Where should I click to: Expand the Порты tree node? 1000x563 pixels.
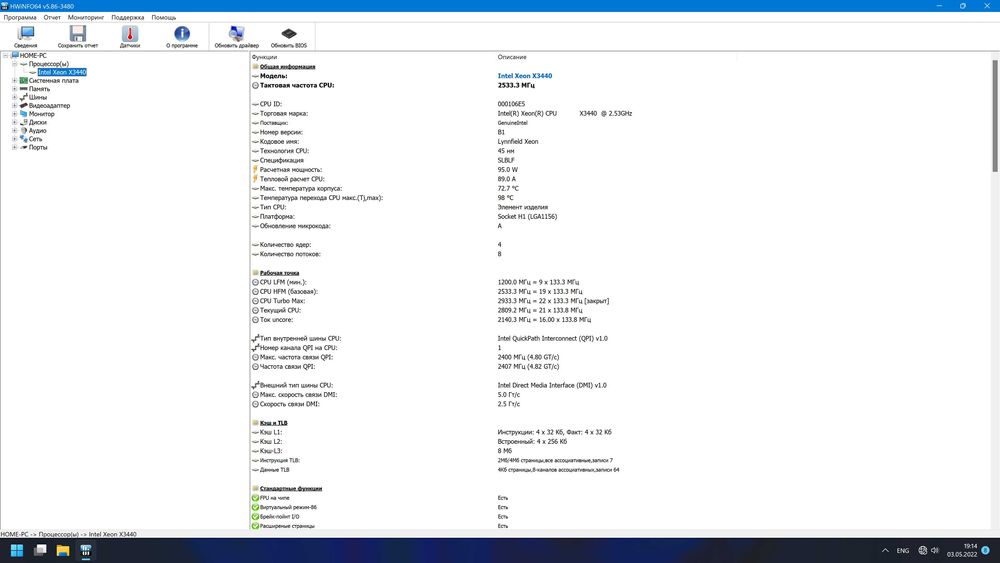click(x=15, y=147)
